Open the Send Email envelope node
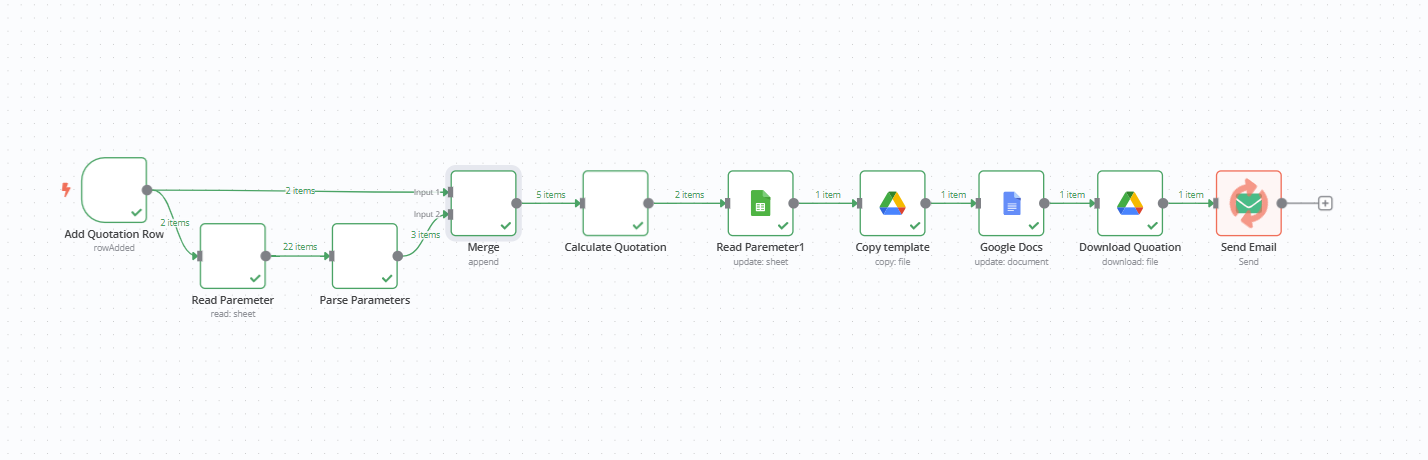Screen dimensions: 1428x460 tap(1249, 203)
